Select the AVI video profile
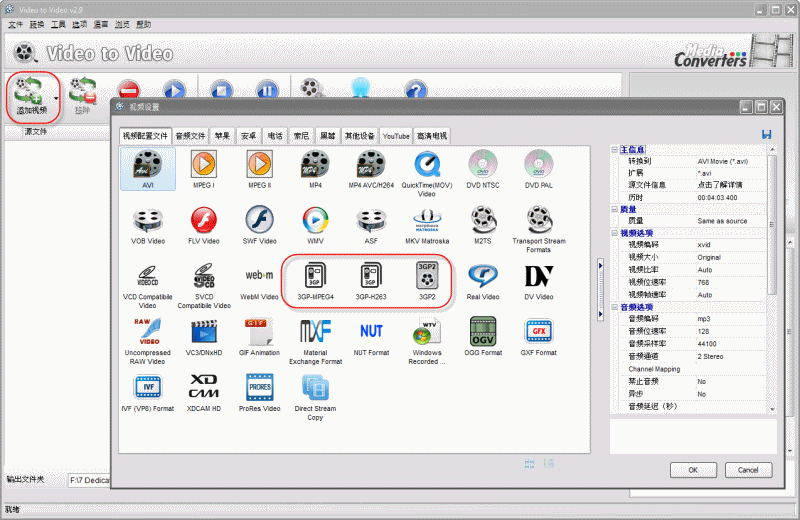Image resolution: width=800 pixels, height=520 pixels. [148, 169]
